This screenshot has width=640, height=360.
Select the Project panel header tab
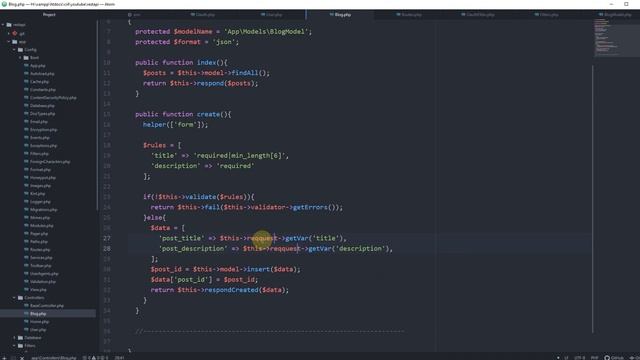tap(49, 15)
